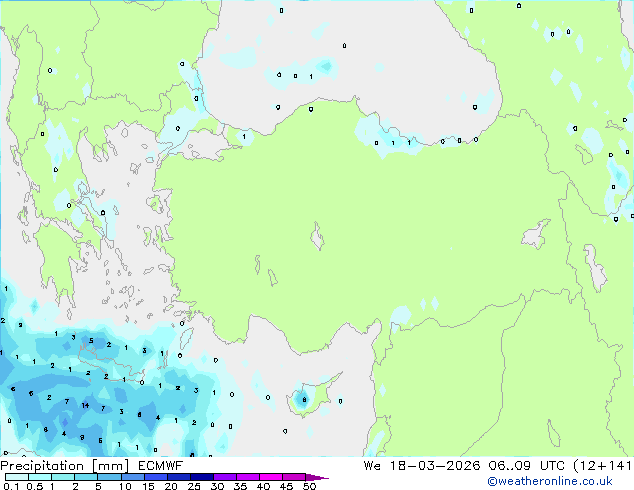Click the 40–45 mm magenta legend swatch
The width and height of the screenshot is (634, 490).
271,477
